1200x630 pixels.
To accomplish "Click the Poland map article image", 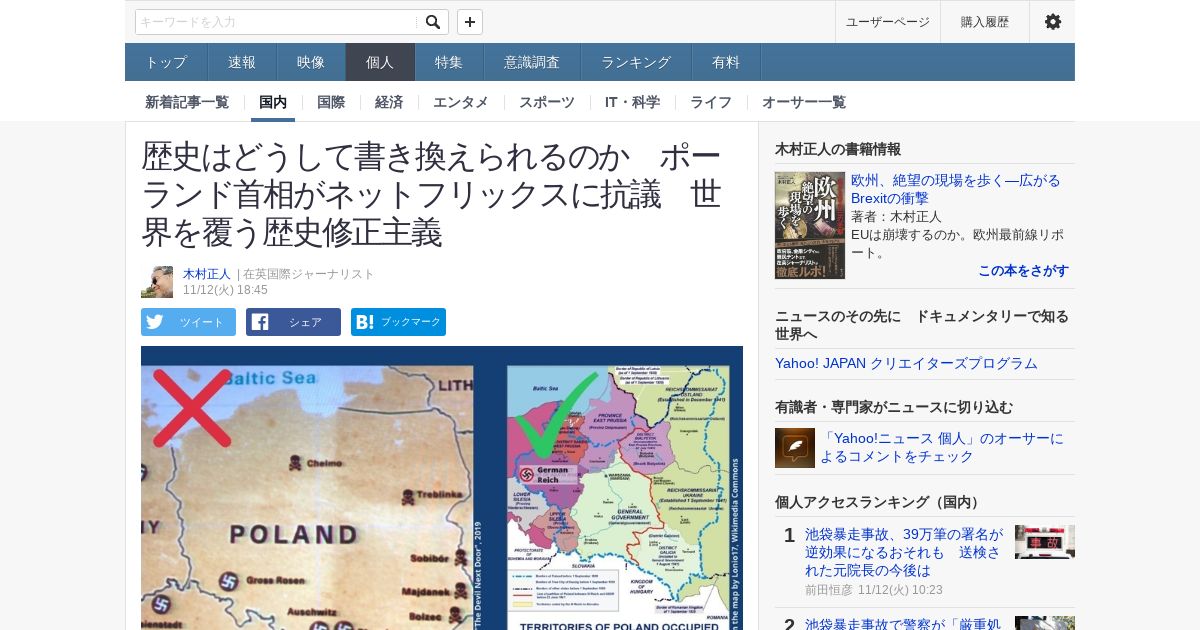I will [x=442, y=488].
